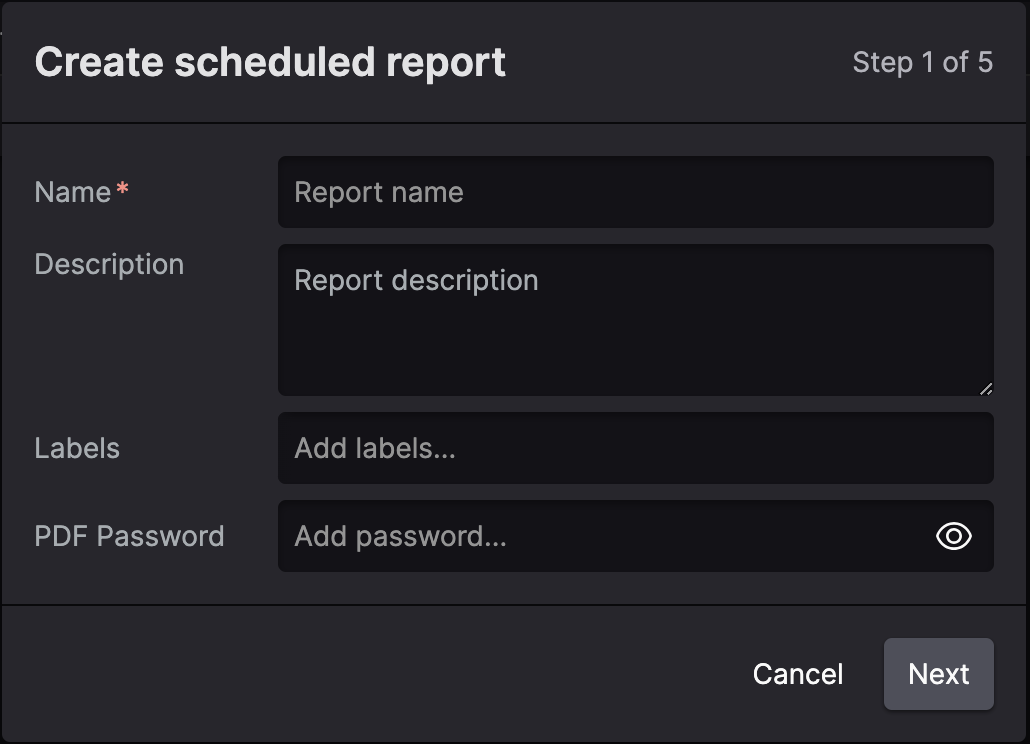
Task: Cancel the scheduled report creation
Action: click(x=797, y=674)
